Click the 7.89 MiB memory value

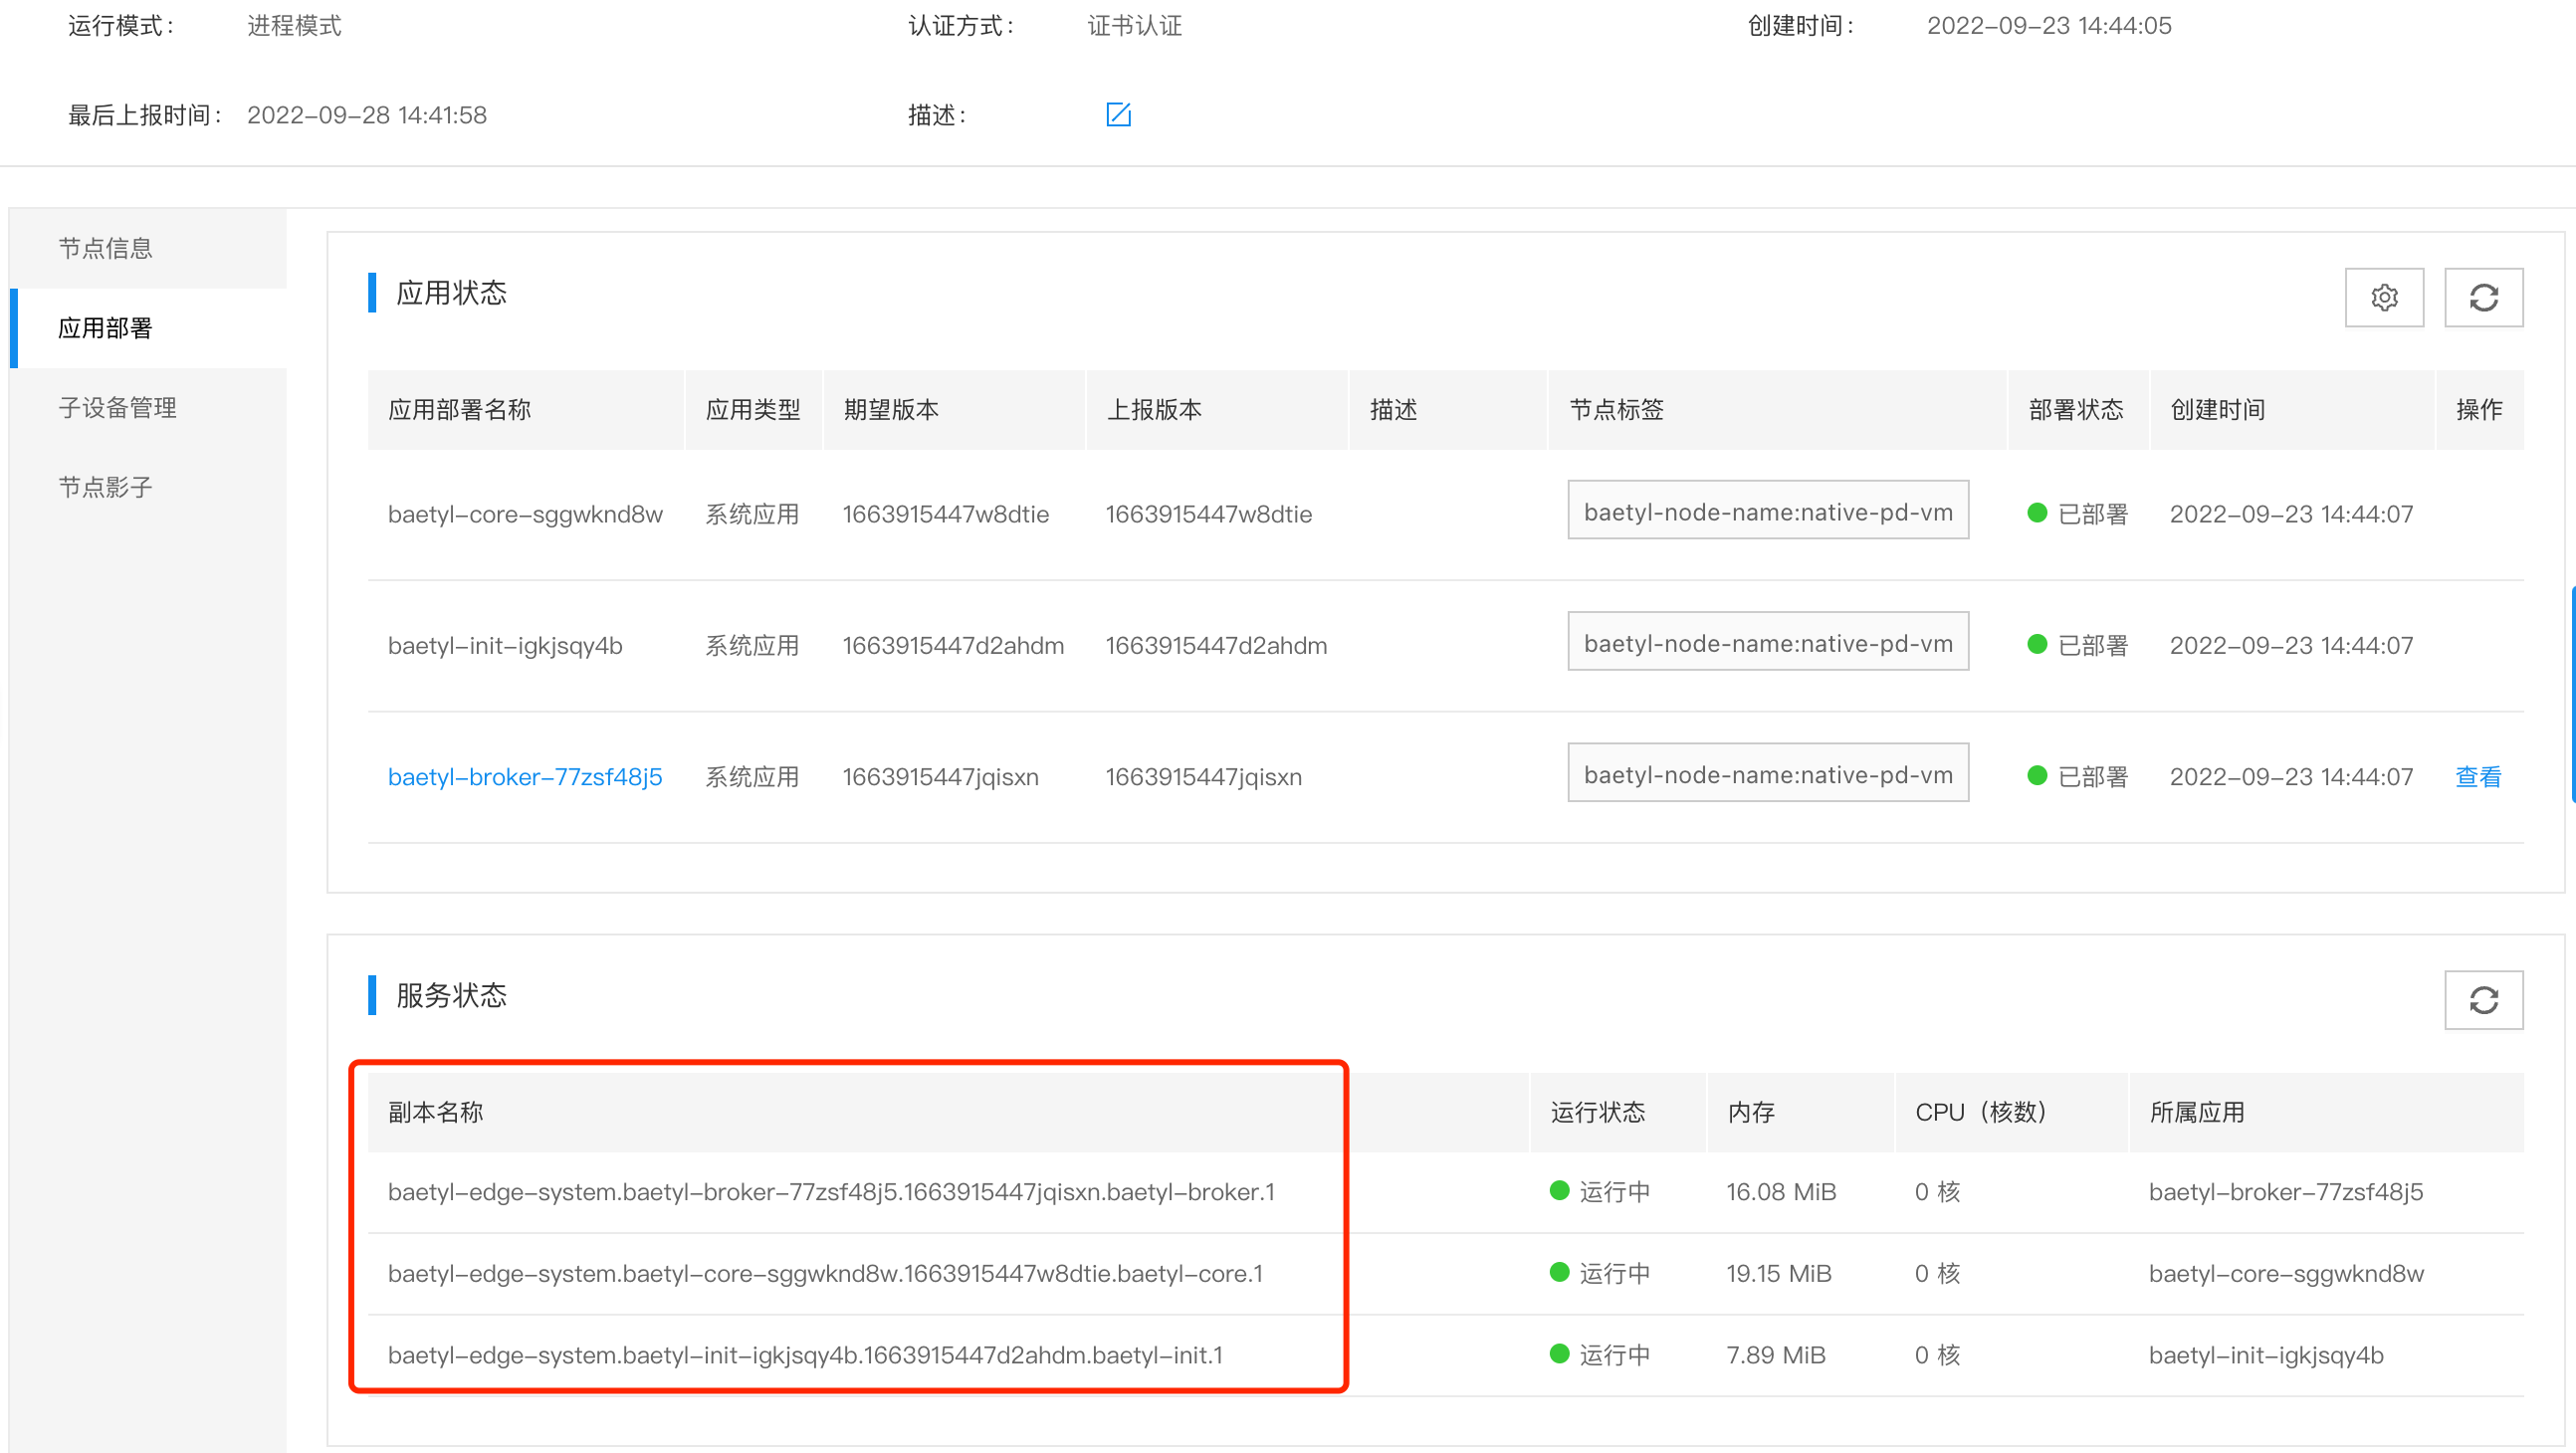click(x=1776, y=1356)
